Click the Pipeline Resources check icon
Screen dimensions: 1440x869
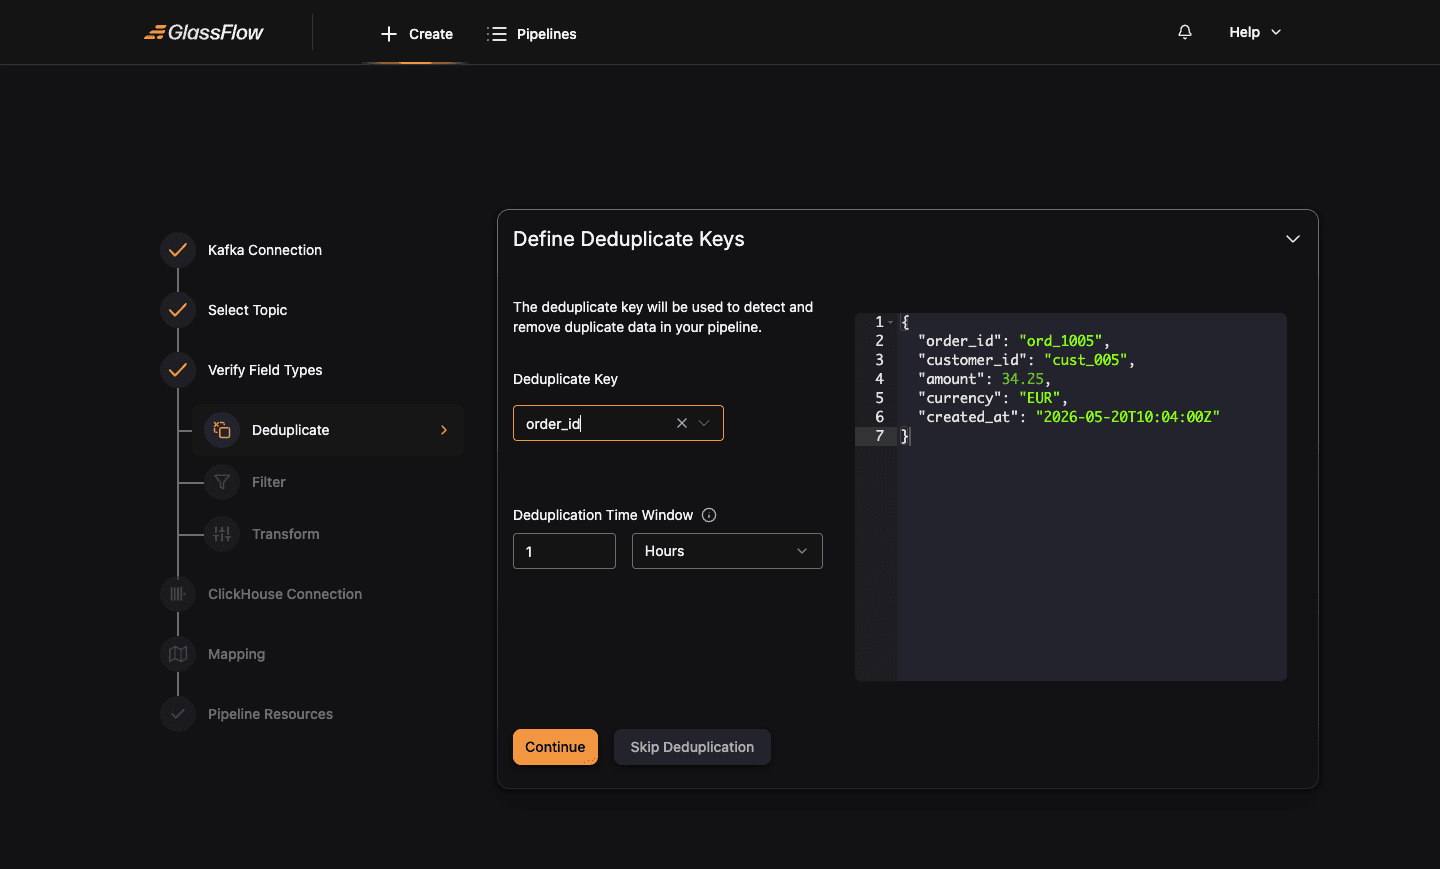tap(178, 714)
